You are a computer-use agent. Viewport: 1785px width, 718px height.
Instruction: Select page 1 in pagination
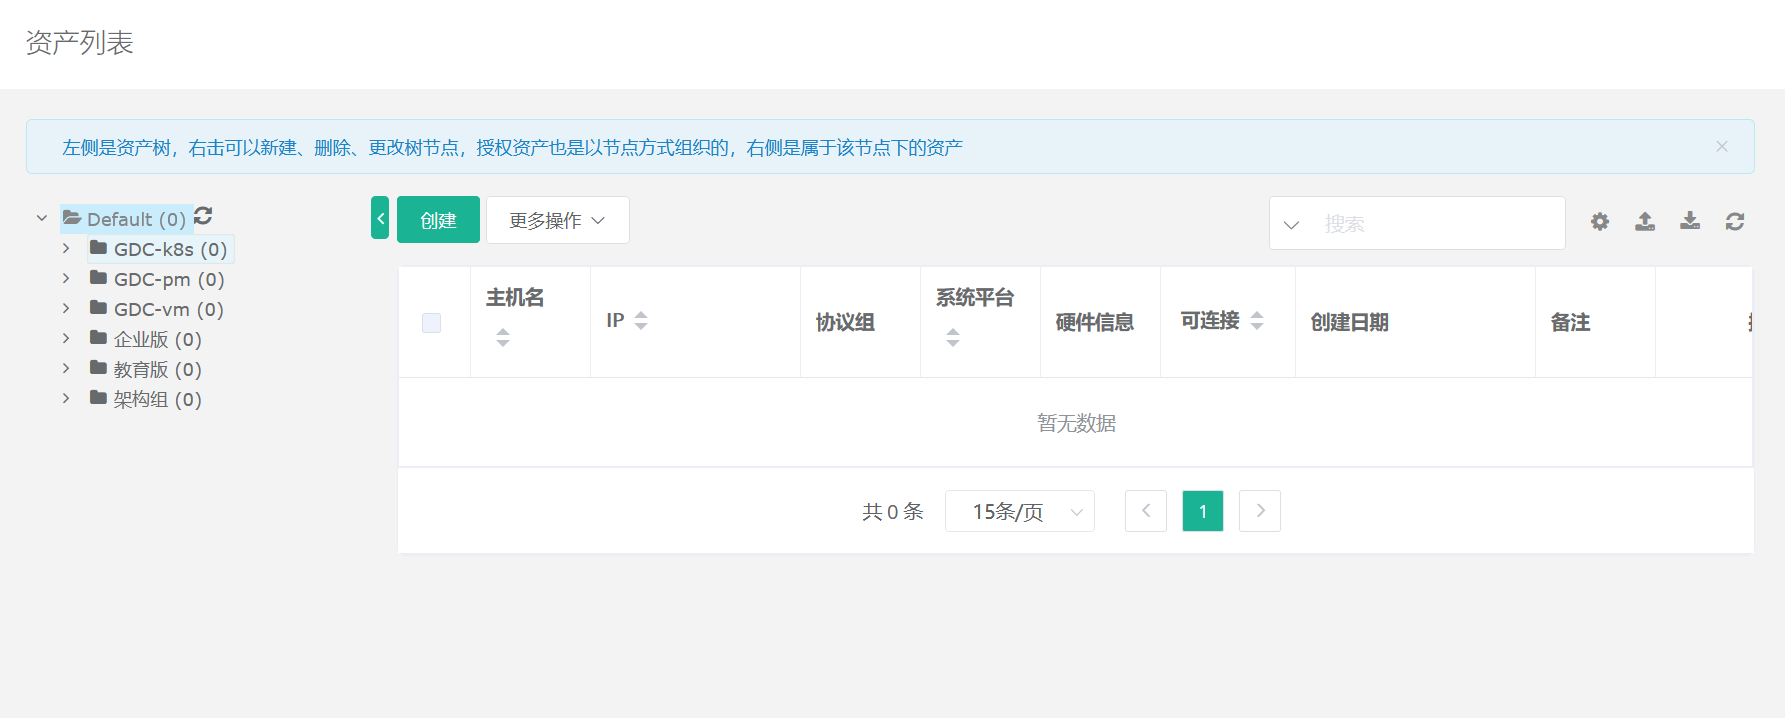1203,511
